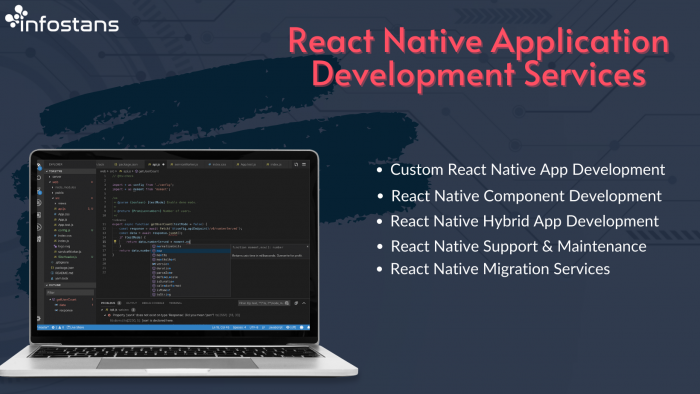The height and width of the screenshot is (394, 700).
Task: Click the feedback smiley in the status bar
Action: pyautogui.click(x=301, y=327)
